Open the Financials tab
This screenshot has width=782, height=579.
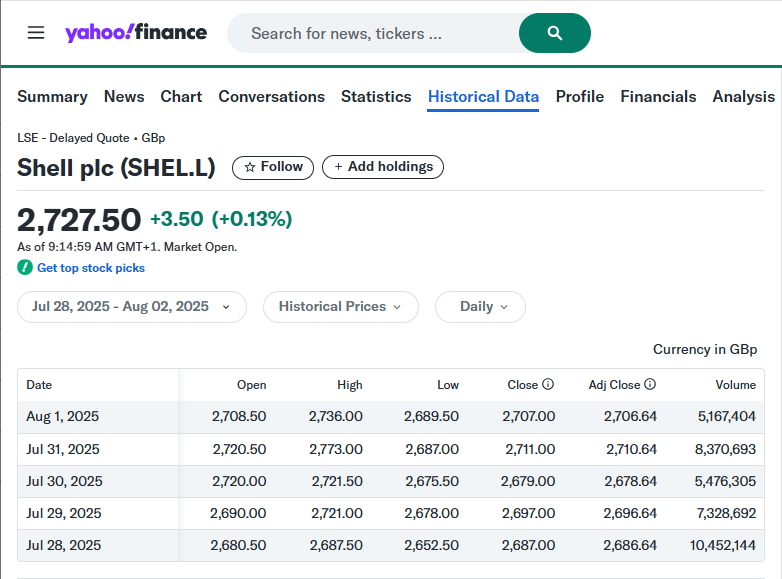coord(658,96)
